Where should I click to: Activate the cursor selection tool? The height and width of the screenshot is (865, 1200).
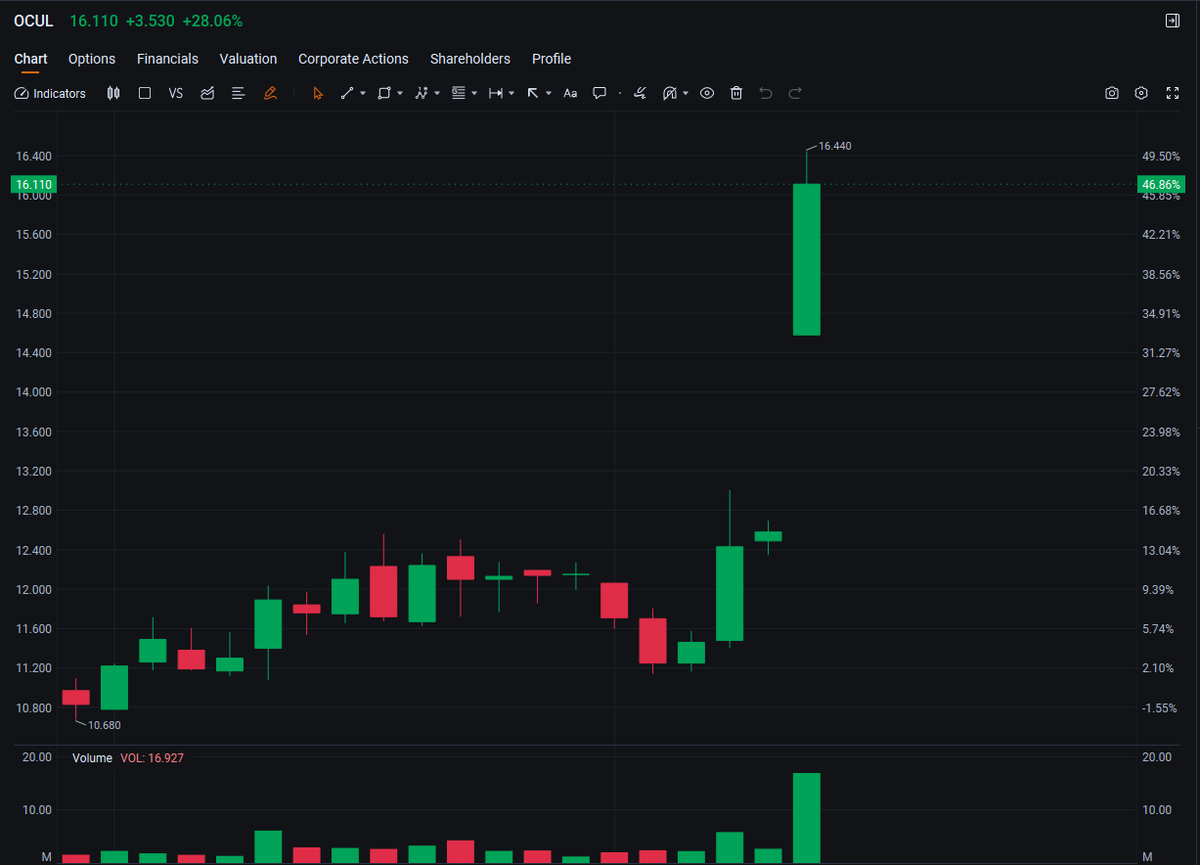click(317, 93)
